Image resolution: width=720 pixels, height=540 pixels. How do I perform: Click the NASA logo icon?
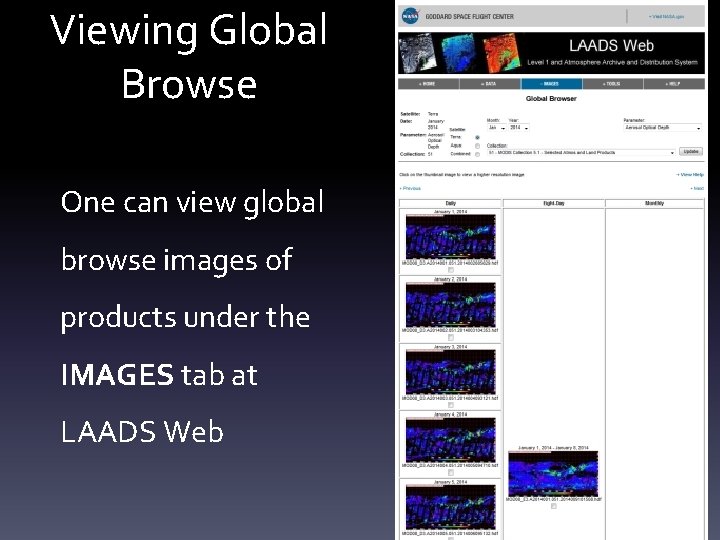(410, 16)
